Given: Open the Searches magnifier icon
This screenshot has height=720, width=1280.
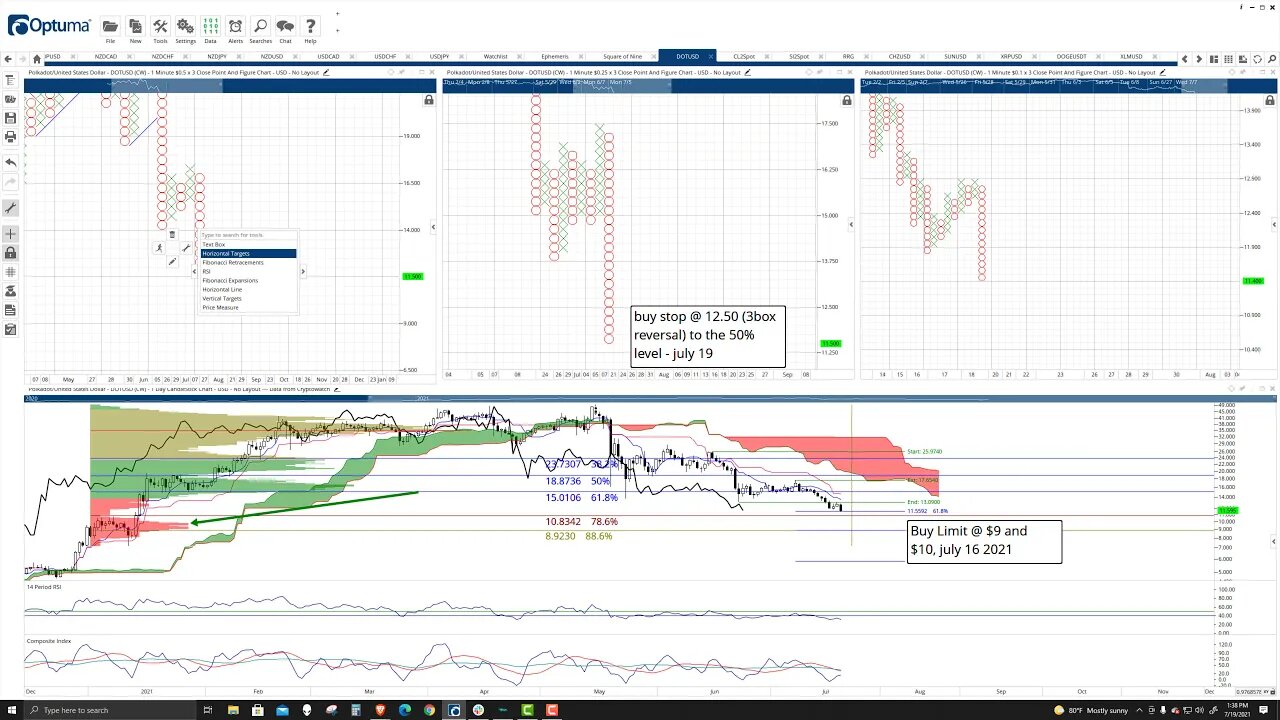Looking at the screenshot, I should (x=260, y=26).
